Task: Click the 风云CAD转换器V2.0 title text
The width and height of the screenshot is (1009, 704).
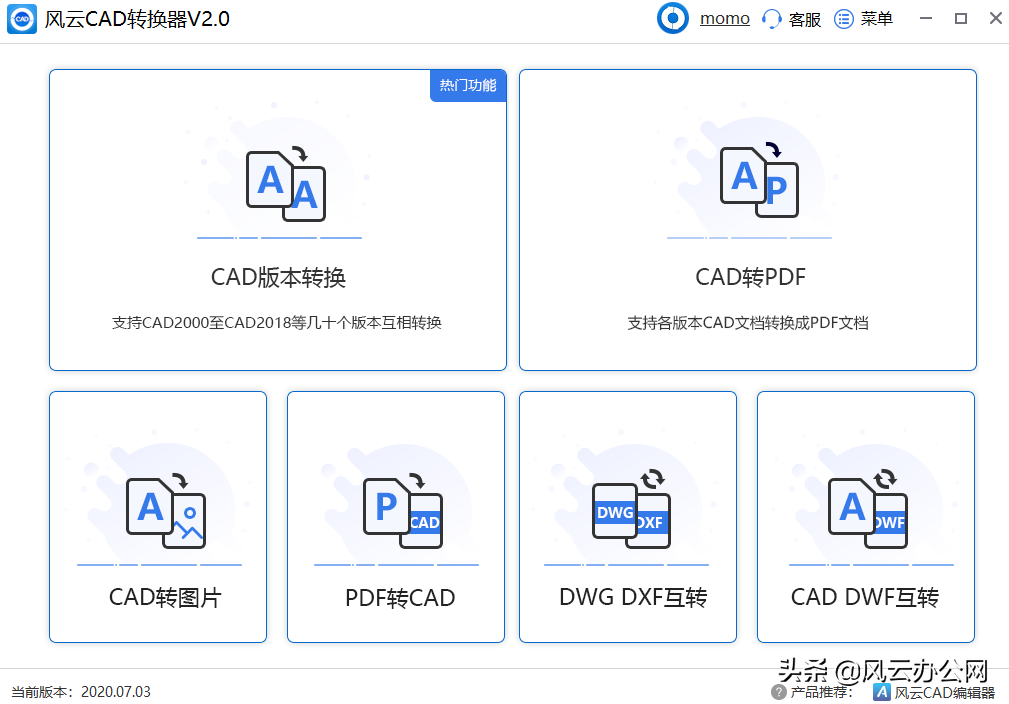Action: [137, 19]
